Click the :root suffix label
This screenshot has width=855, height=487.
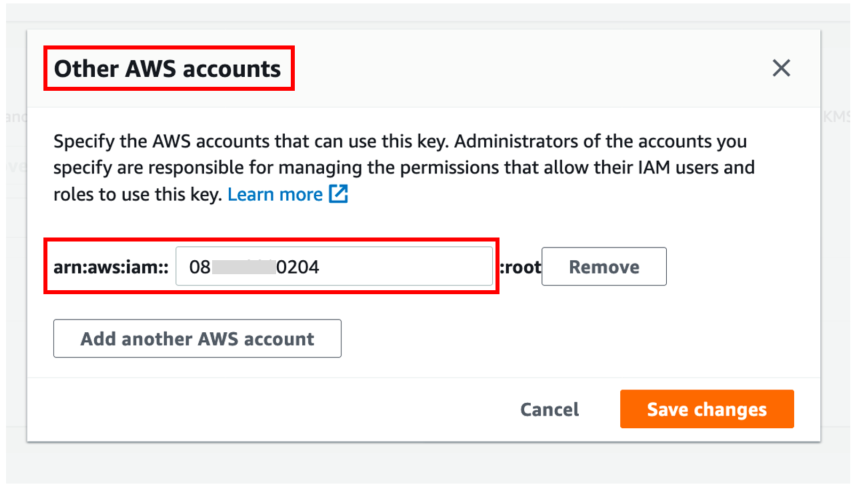520,267
